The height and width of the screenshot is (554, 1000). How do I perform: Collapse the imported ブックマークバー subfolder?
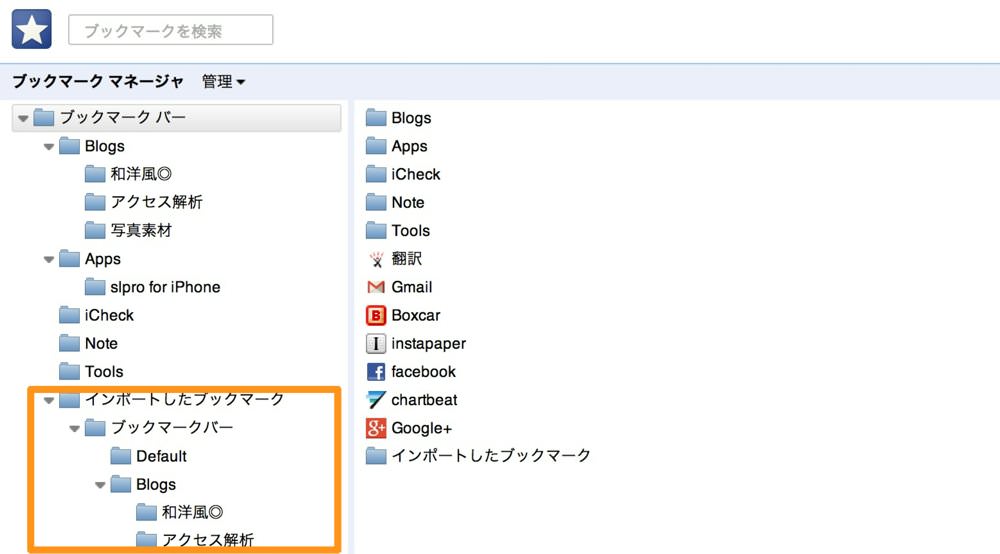pos(75,428)
